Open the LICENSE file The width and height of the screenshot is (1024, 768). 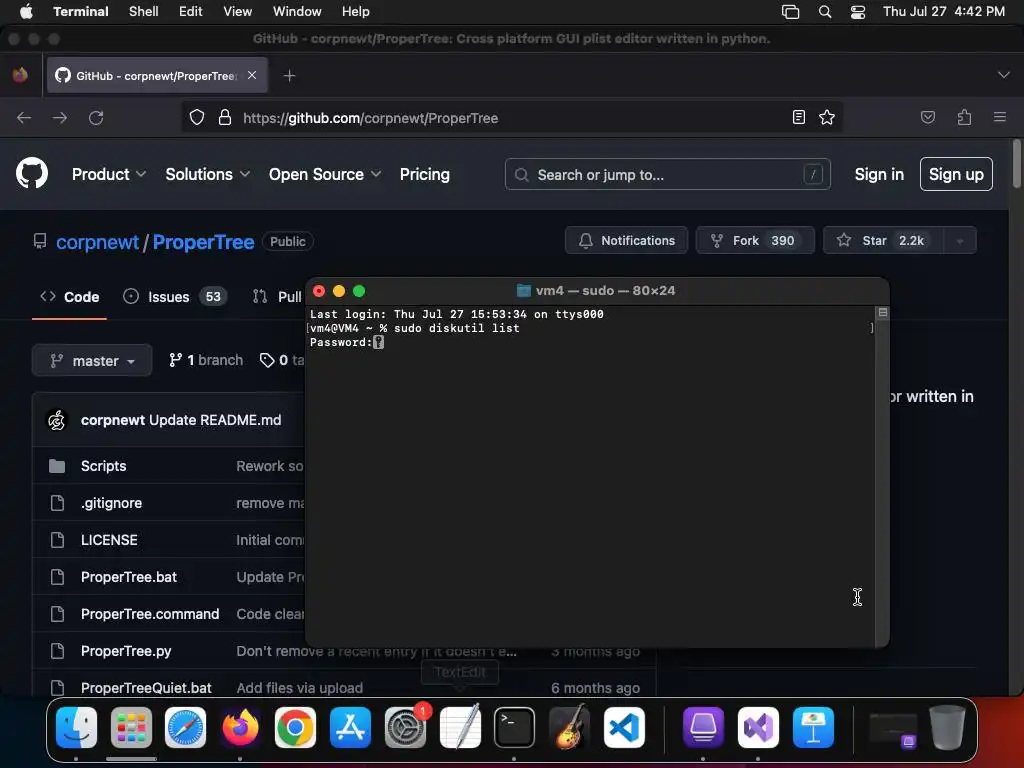[x=109, y=540]
